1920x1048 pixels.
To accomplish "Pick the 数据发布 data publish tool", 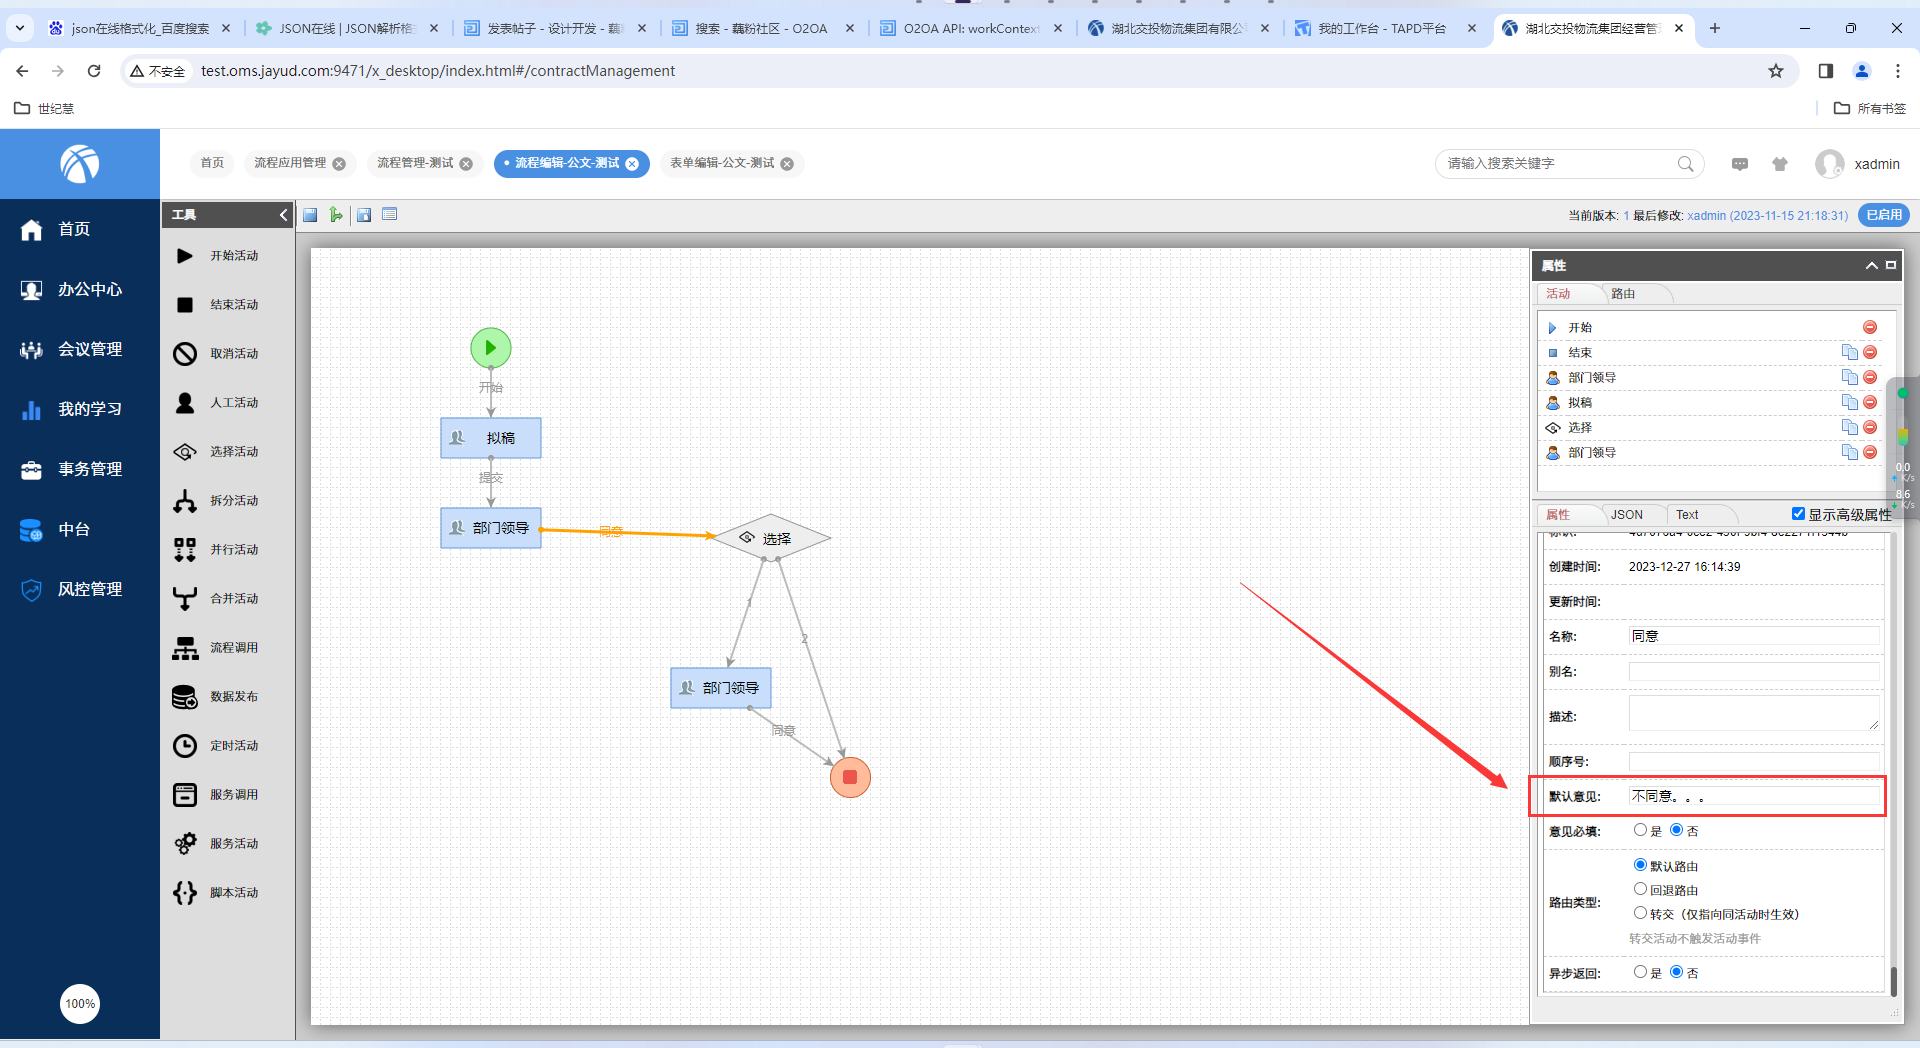I will (x=216, y=697).
